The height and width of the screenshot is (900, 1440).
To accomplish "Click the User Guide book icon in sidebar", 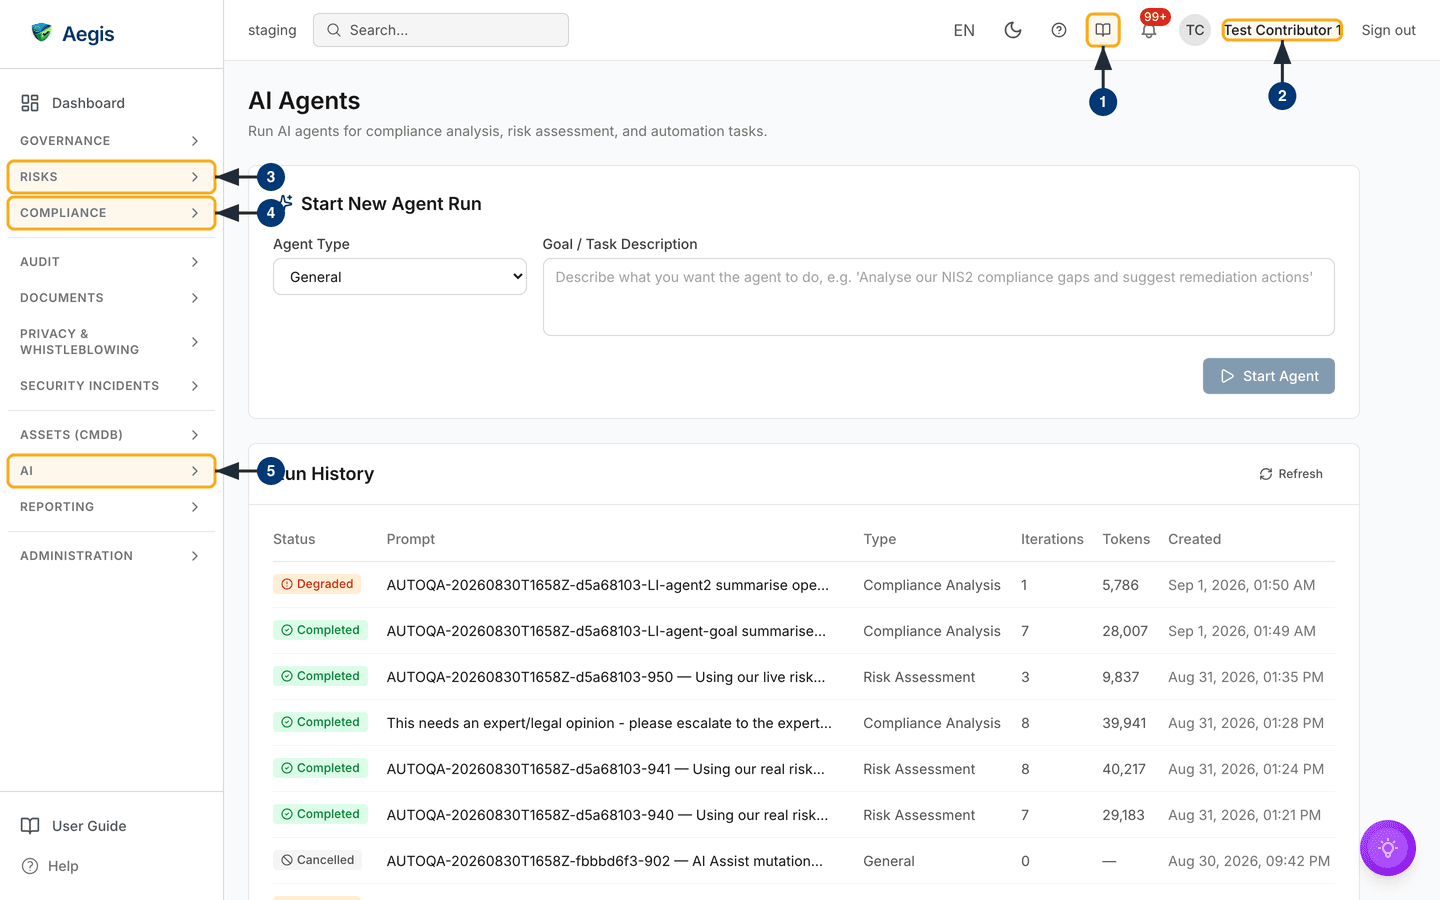I will [30, 826].
